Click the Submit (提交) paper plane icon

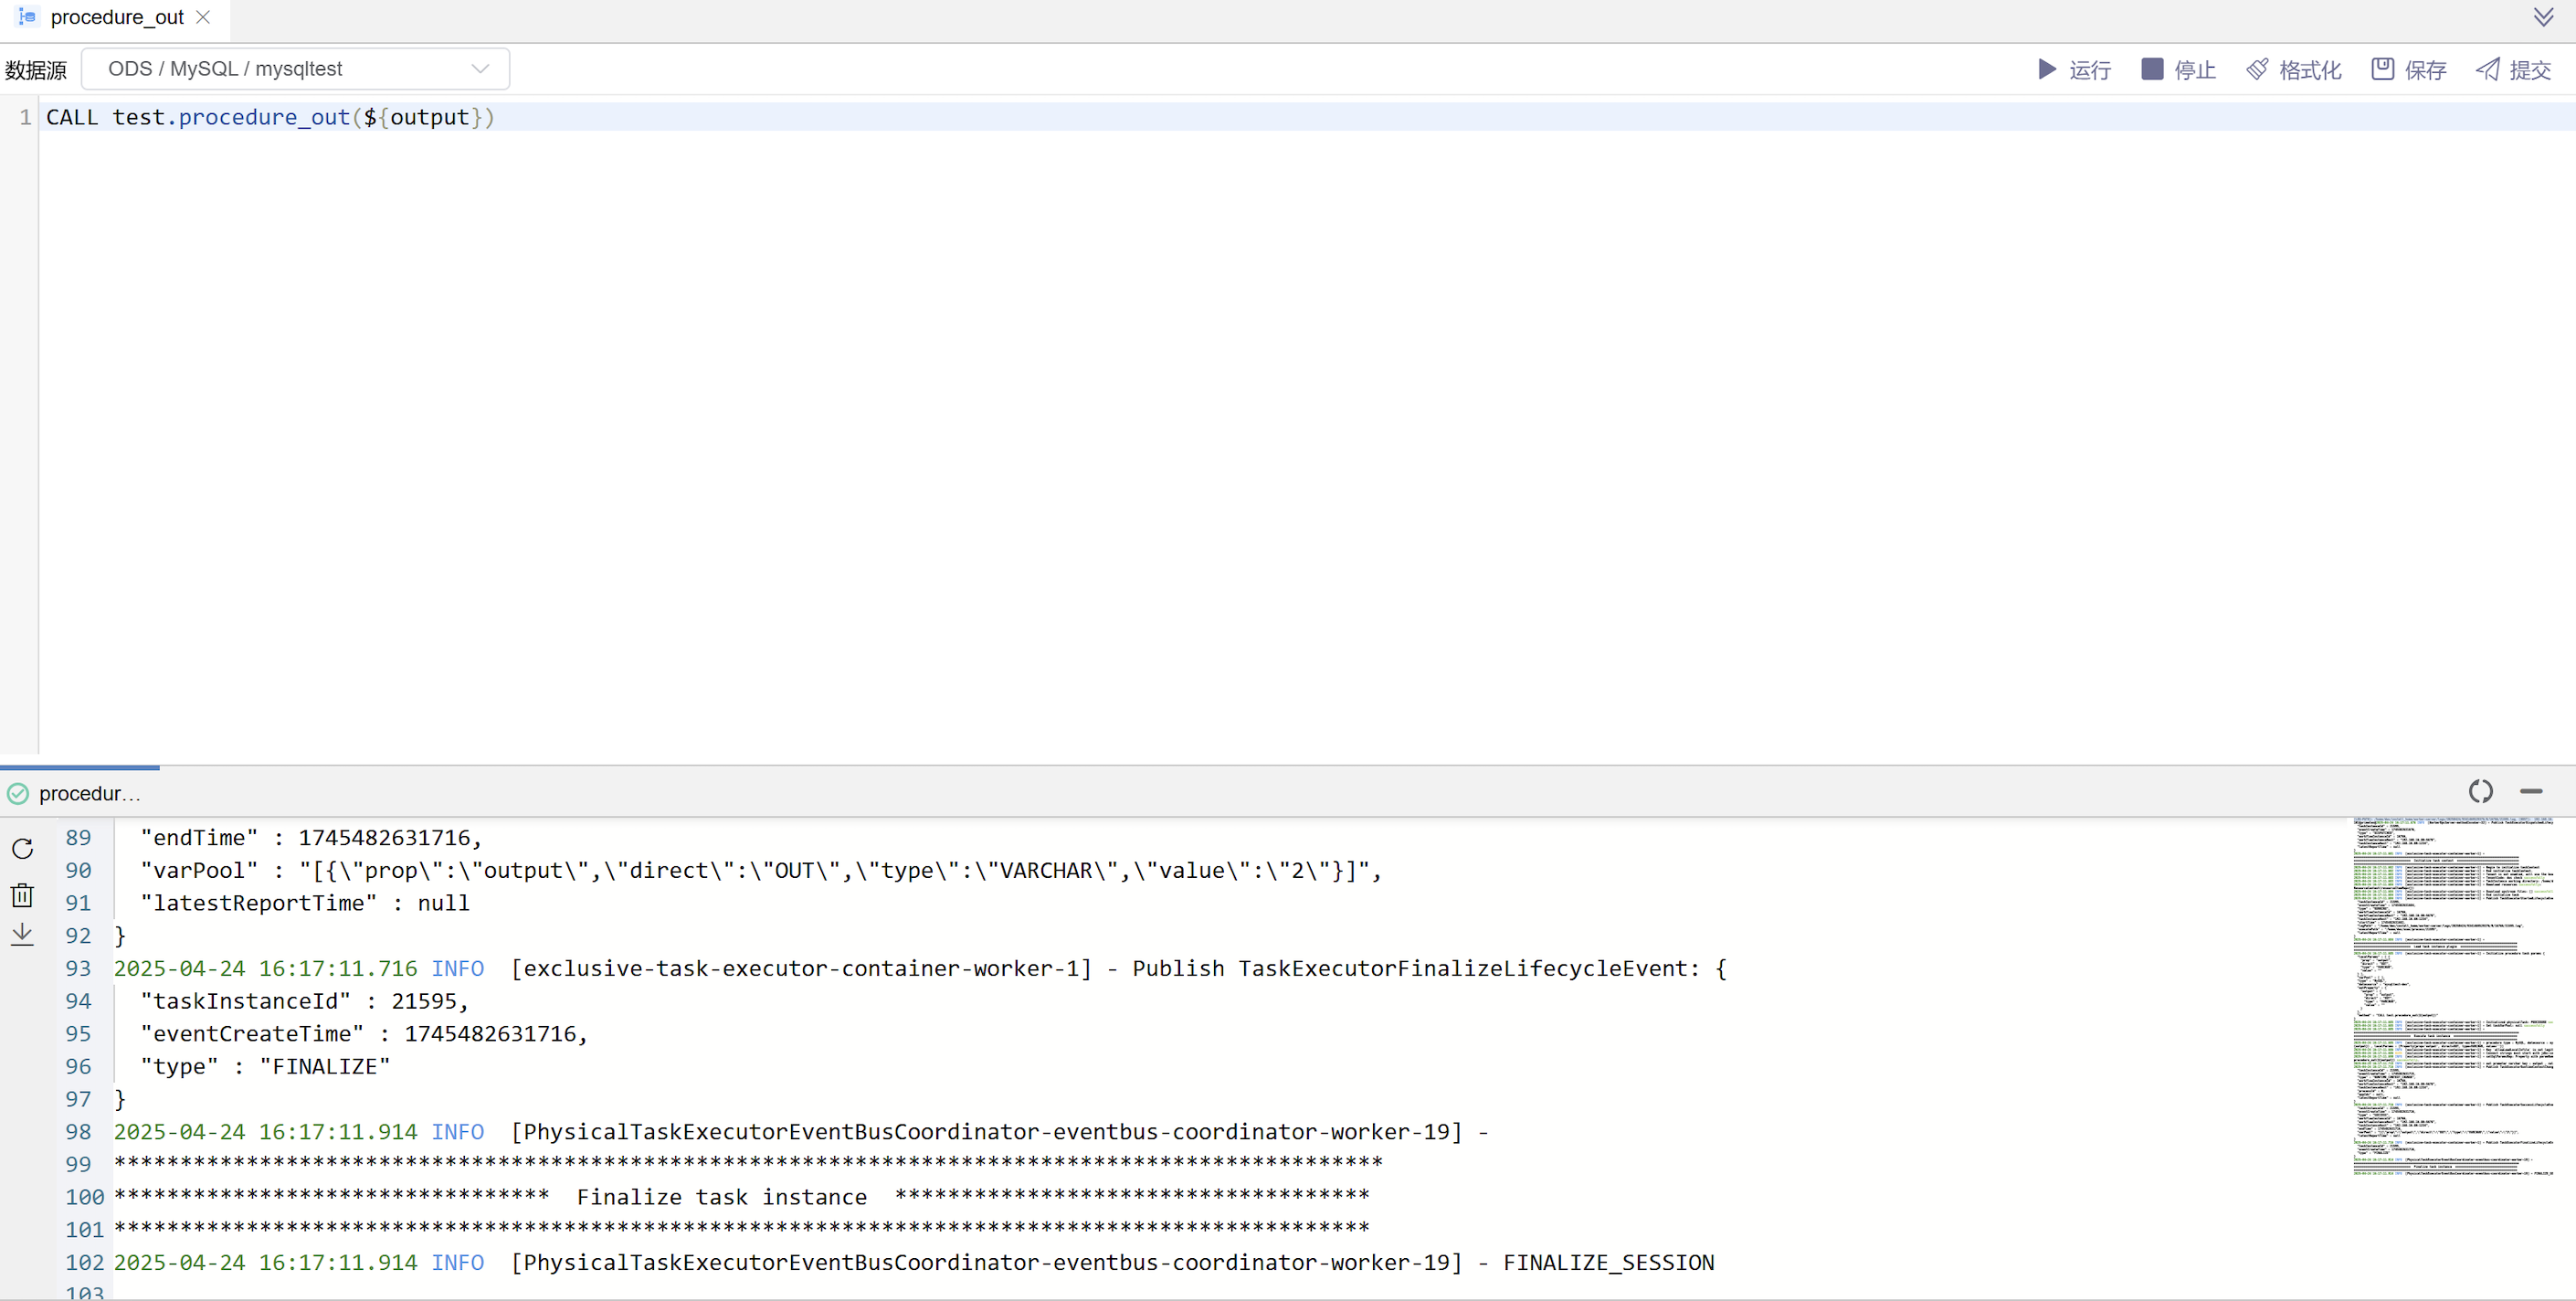pos(2487,69)
